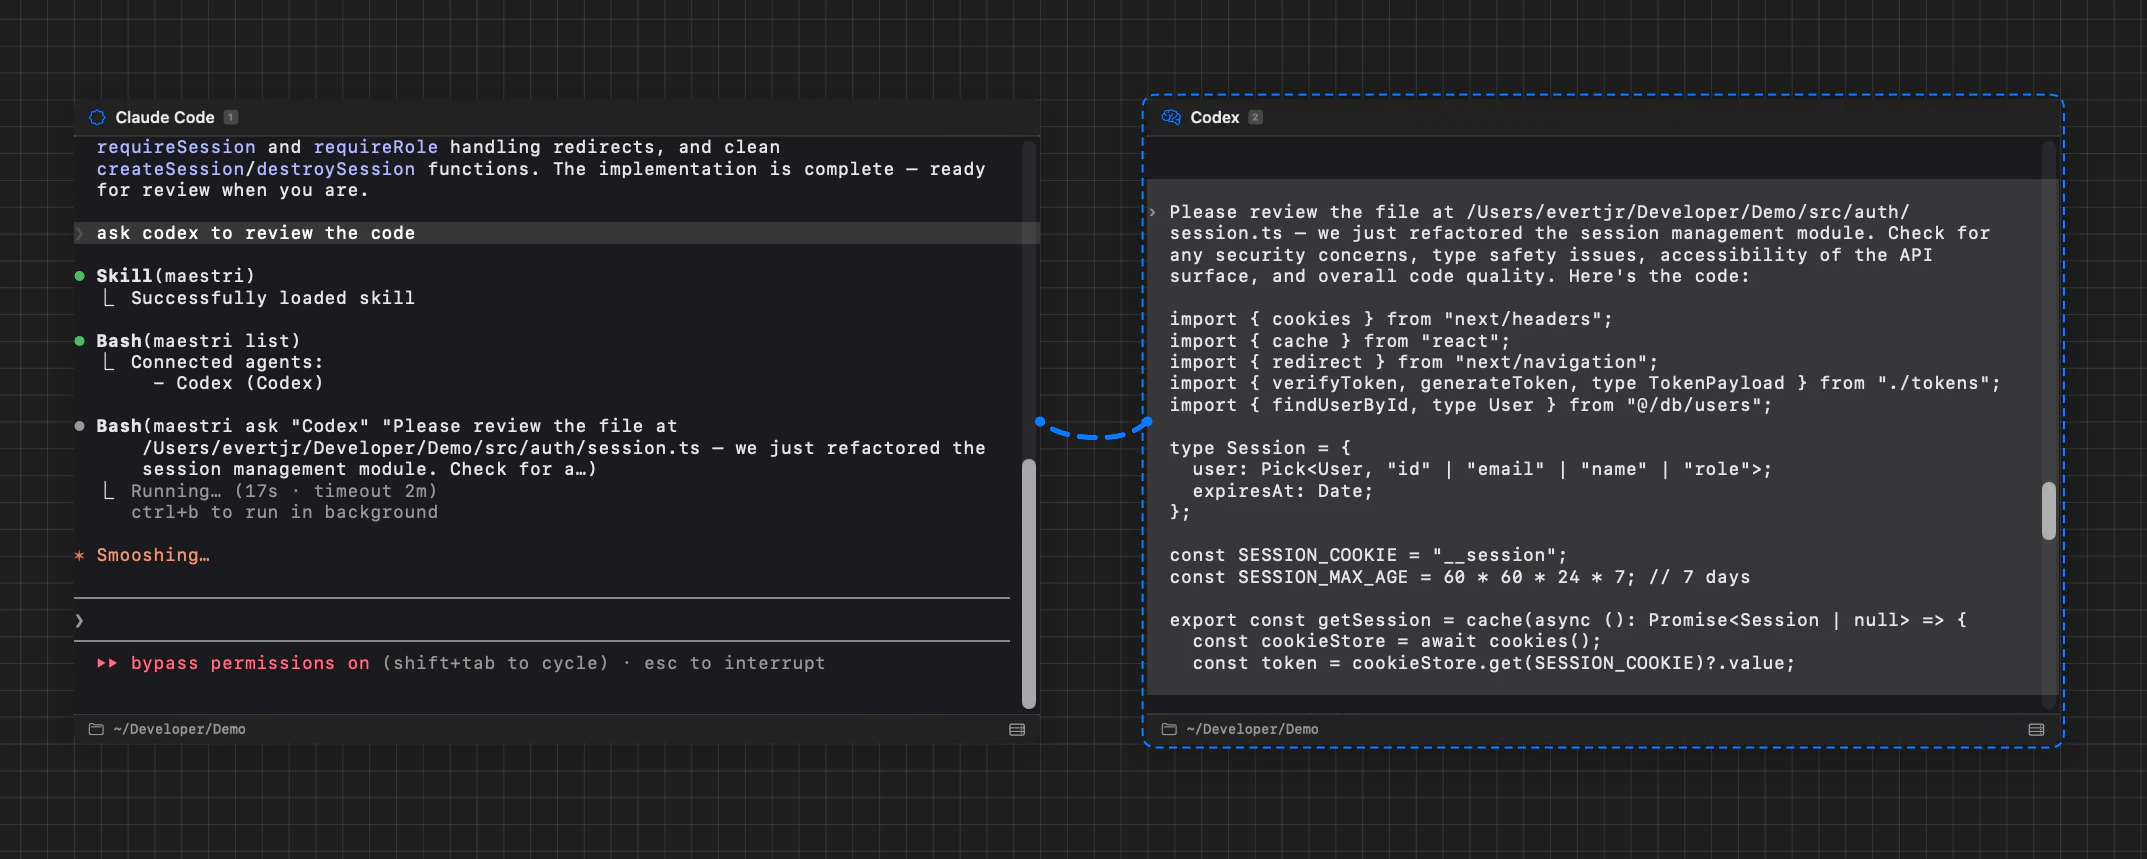Click the number 1 badge beside Claude Code
Image resolution: width=2147 pixels, height=859 pixels.
coord(231,117)
